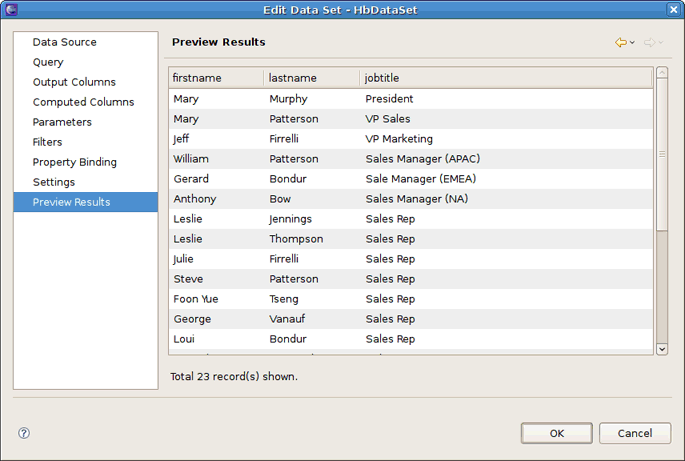
Task: Open the back history dropdown arrow
Action: [632, 42]
